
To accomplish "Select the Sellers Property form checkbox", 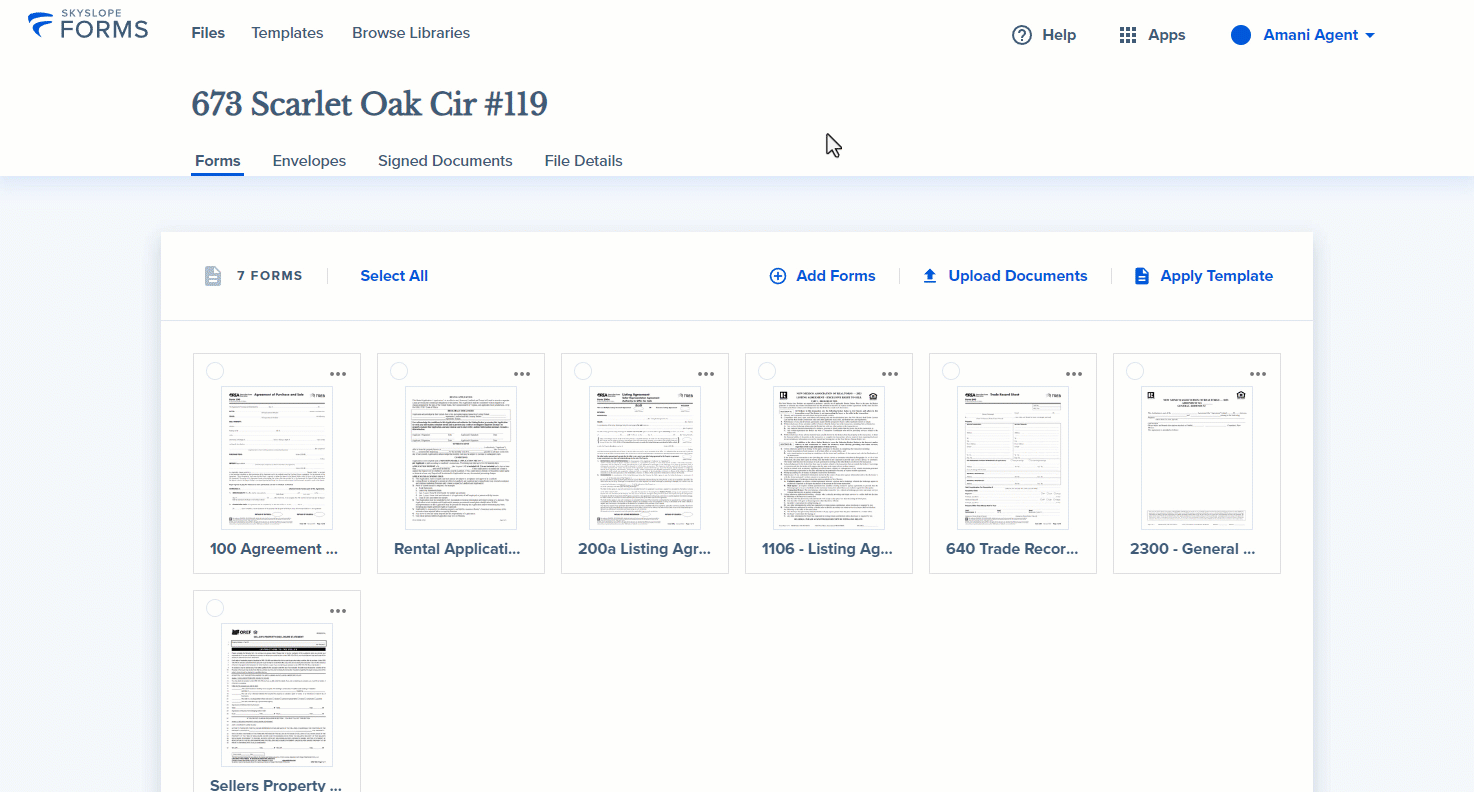I will click(x=215, y=608).
